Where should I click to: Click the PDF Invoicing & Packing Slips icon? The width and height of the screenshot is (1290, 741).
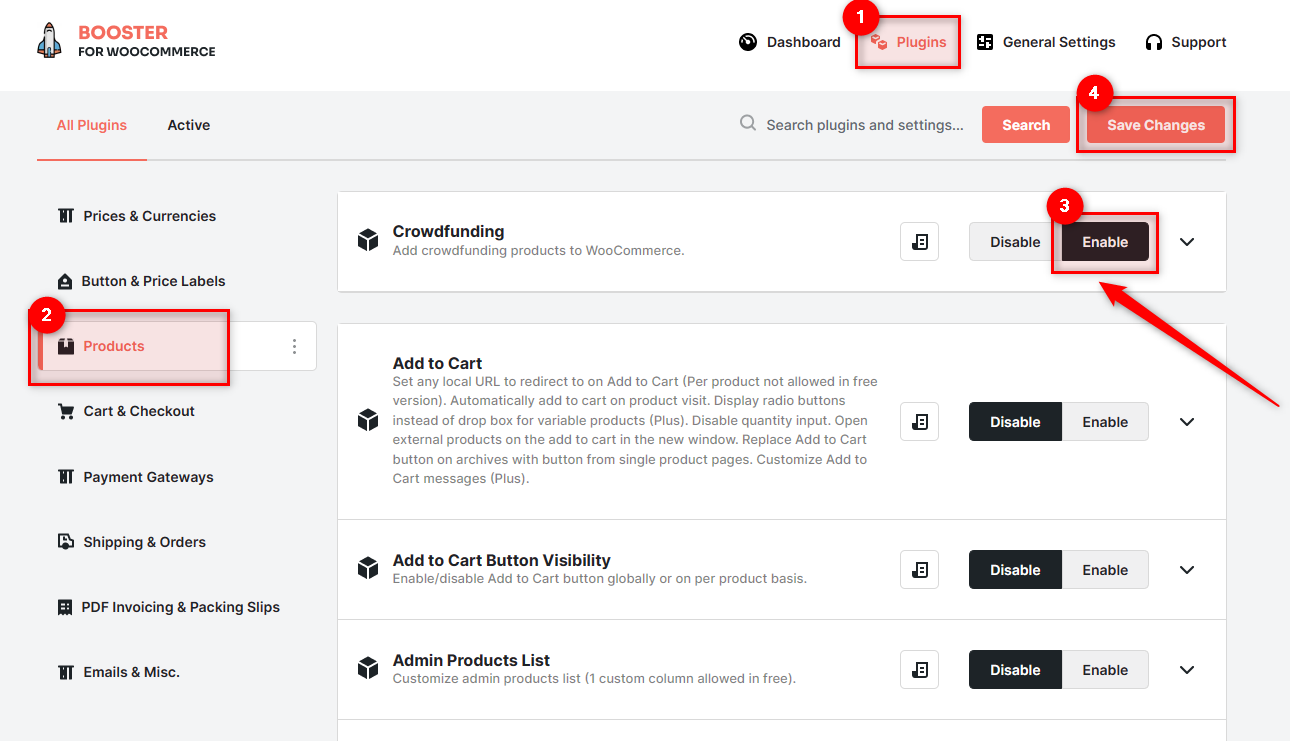[65, 607]
